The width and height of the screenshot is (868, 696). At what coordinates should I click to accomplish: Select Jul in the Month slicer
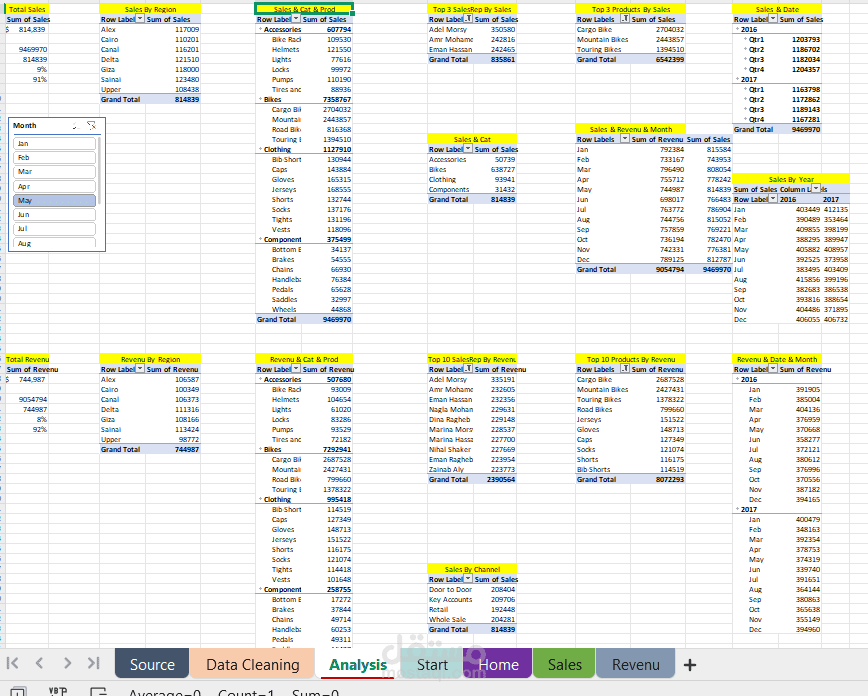click(x=54, y=229)
